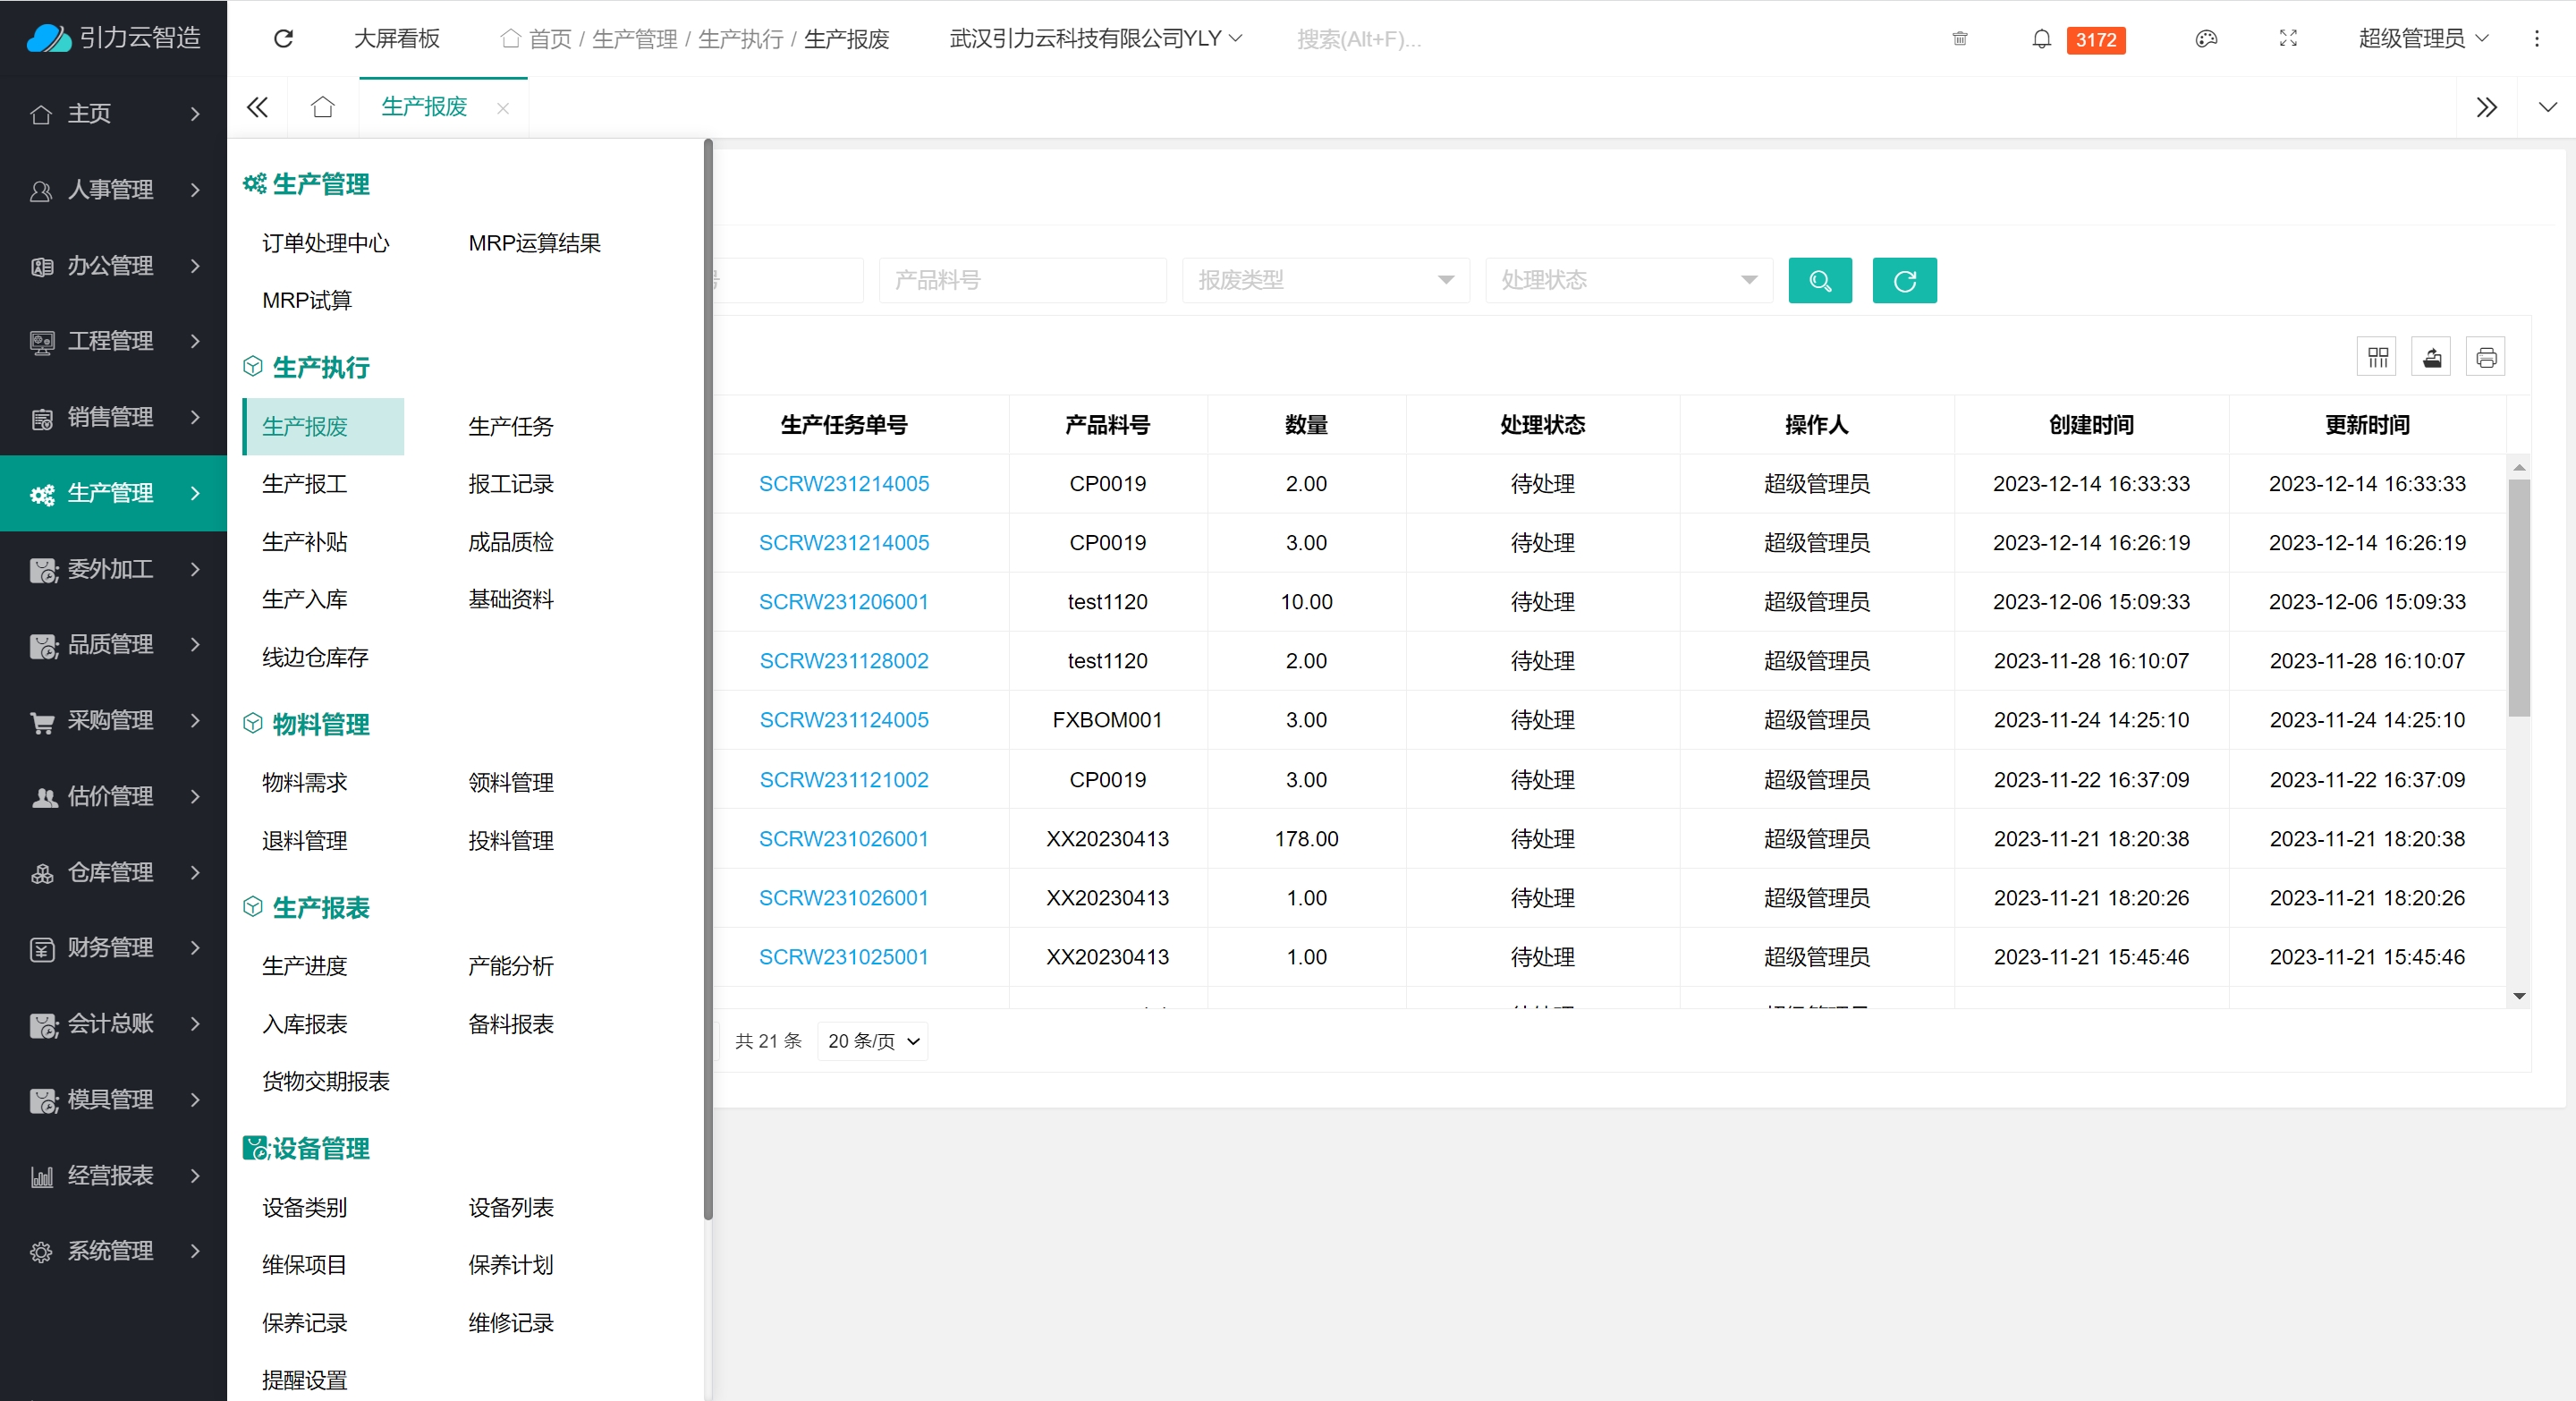Open the 报废类型 dropdown
This screenshot has width=2576, height=1401.
click(x=1325, y=280)
